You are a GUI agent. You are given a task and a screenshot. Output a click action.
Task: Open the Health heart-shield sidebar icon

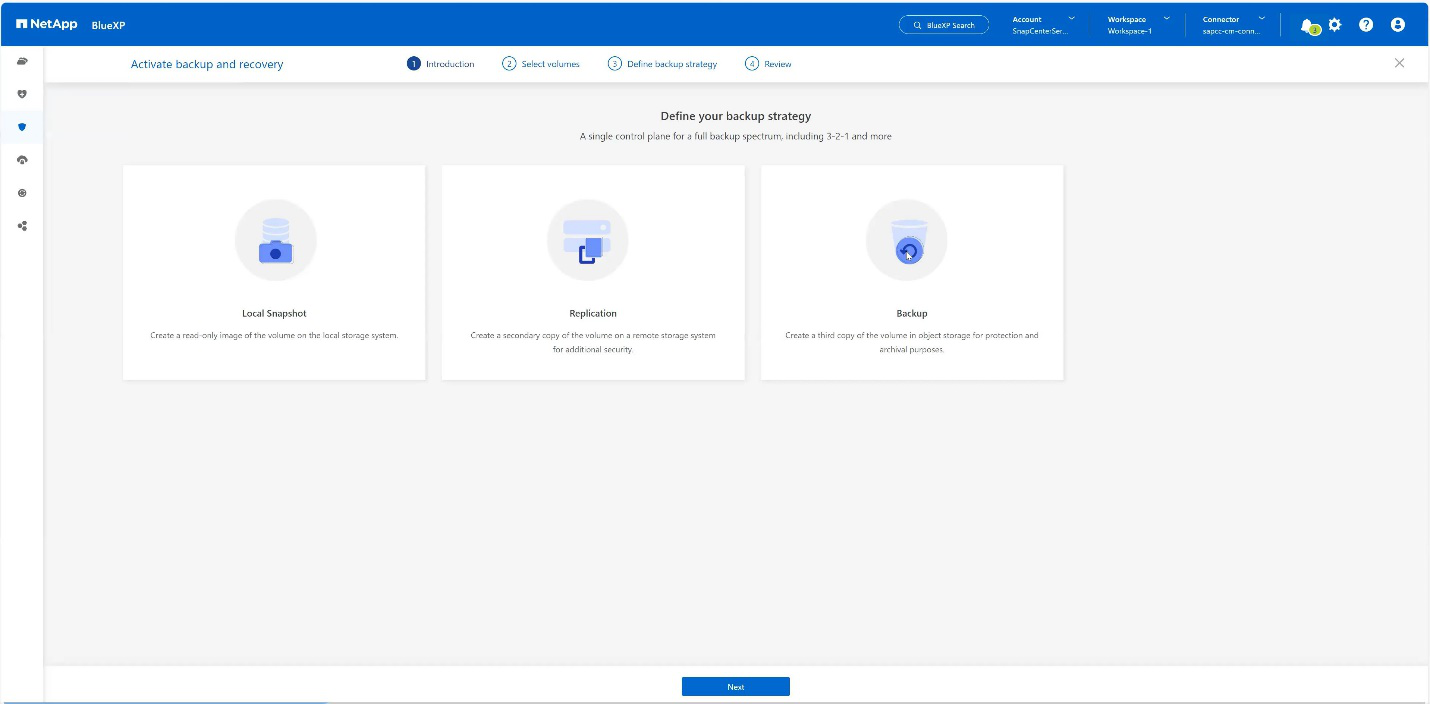click(22, 94)
